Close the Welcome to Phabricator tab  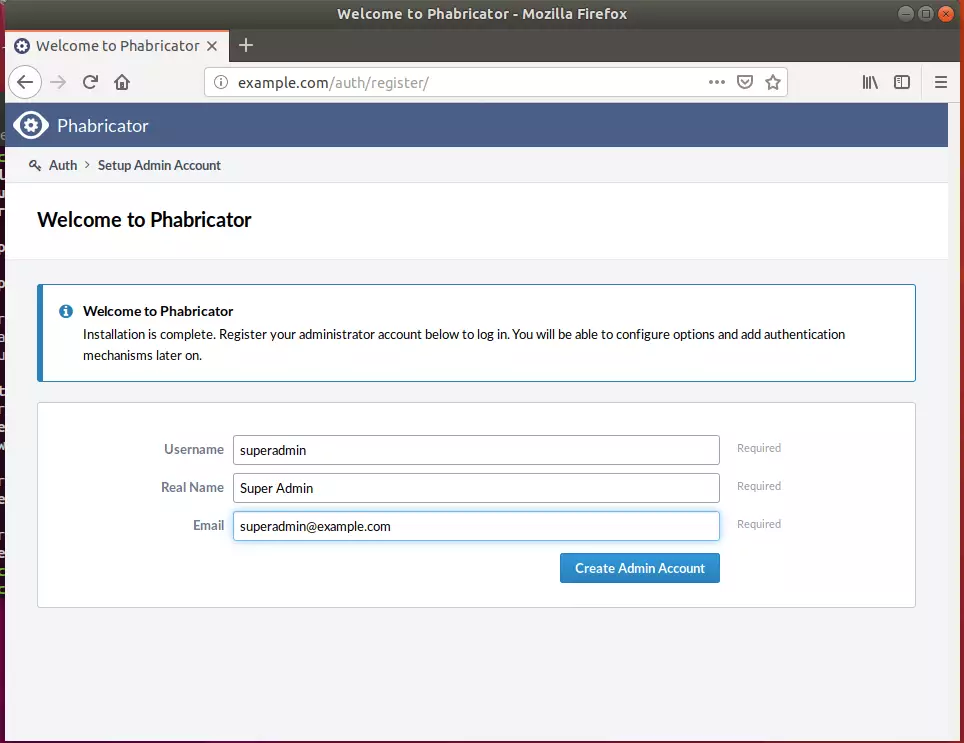[x=211, y=46]
